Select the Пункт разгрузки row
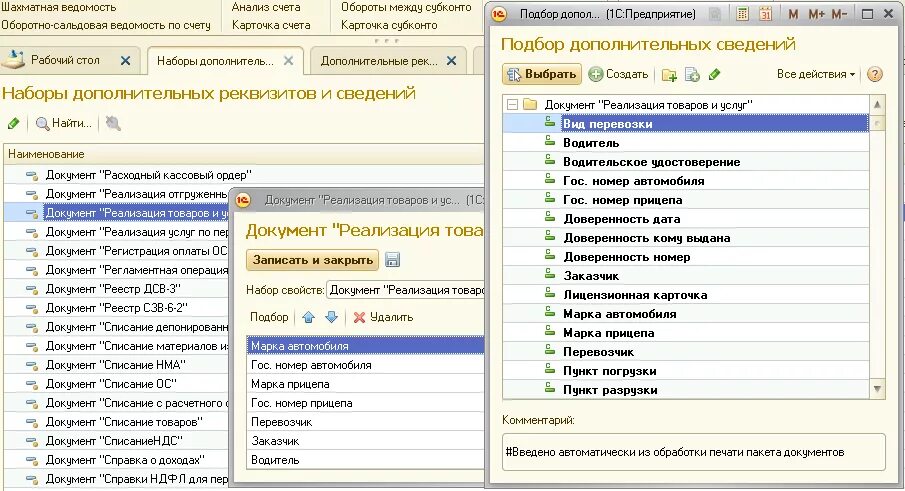Screen dimensions: 905x491 (685, 390)
